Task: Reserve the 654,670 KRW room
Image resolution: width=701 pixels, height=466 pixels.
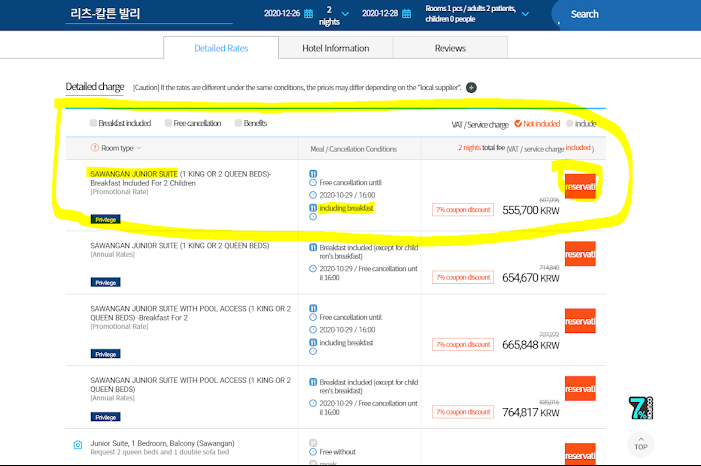Action: tap(580, 254)
